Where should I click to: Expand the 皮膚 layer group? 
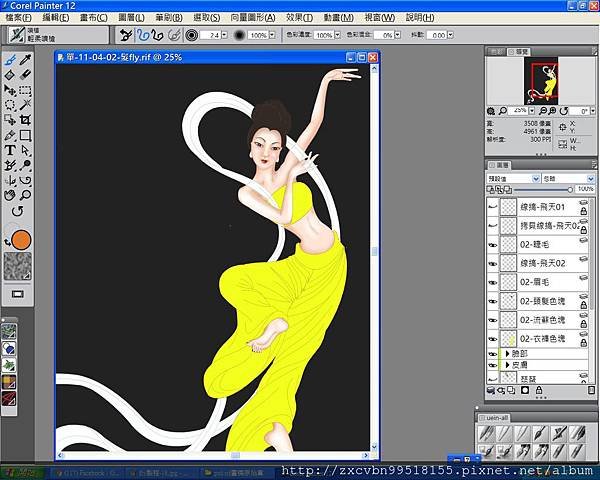507,365
